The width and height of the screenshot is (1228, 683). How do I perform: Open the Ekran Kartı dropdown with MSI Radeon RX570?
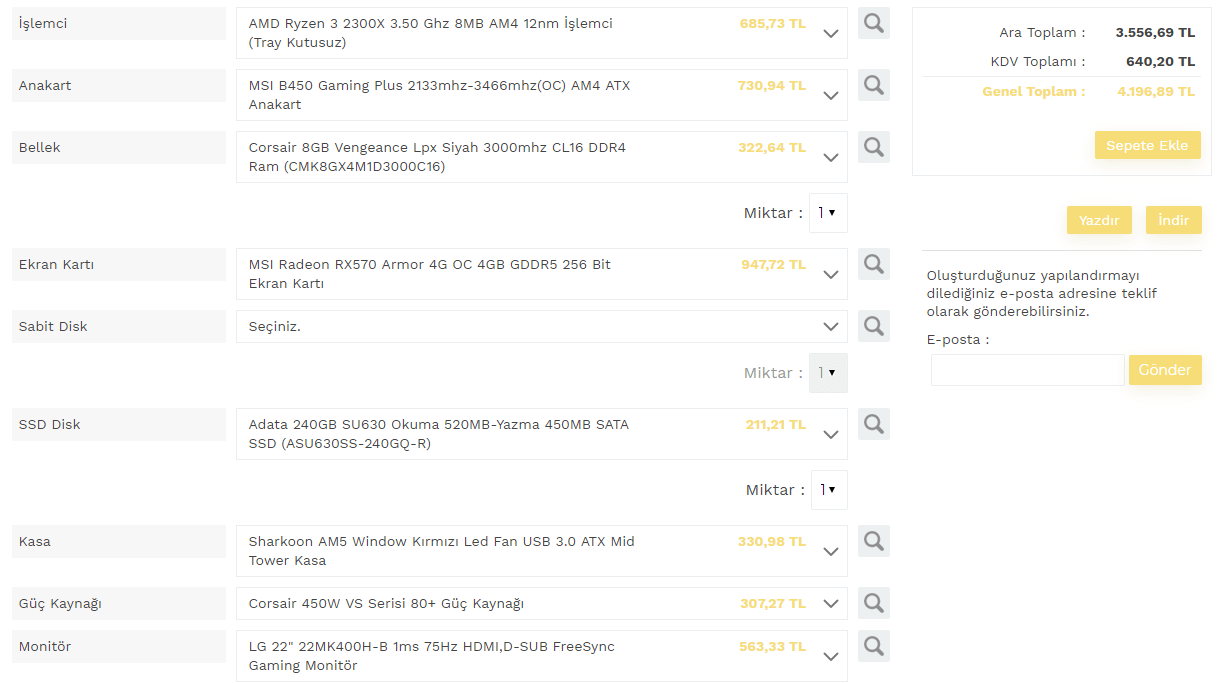pos(542,274)
